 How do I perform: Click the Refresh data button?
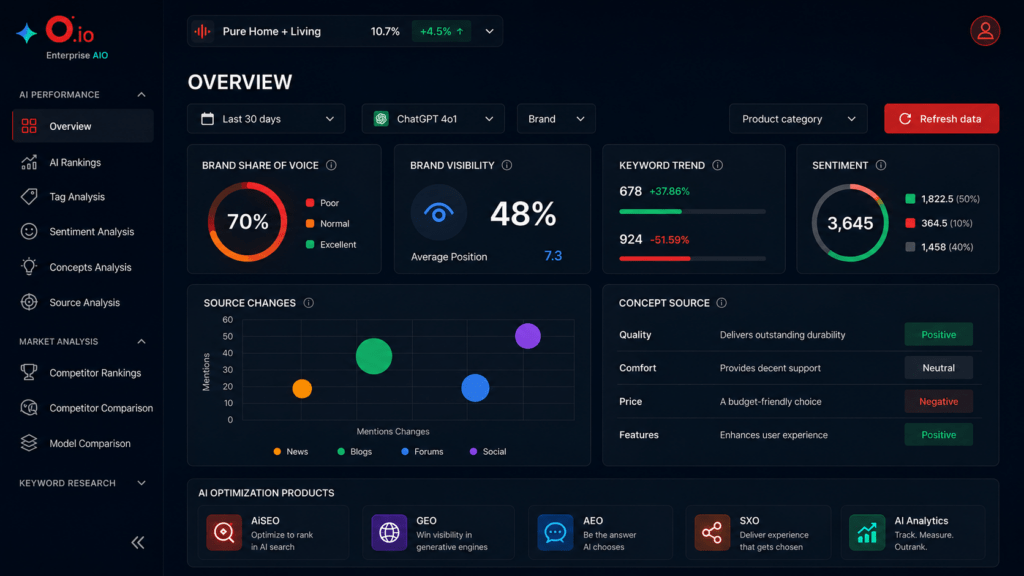tap(942, 119)
